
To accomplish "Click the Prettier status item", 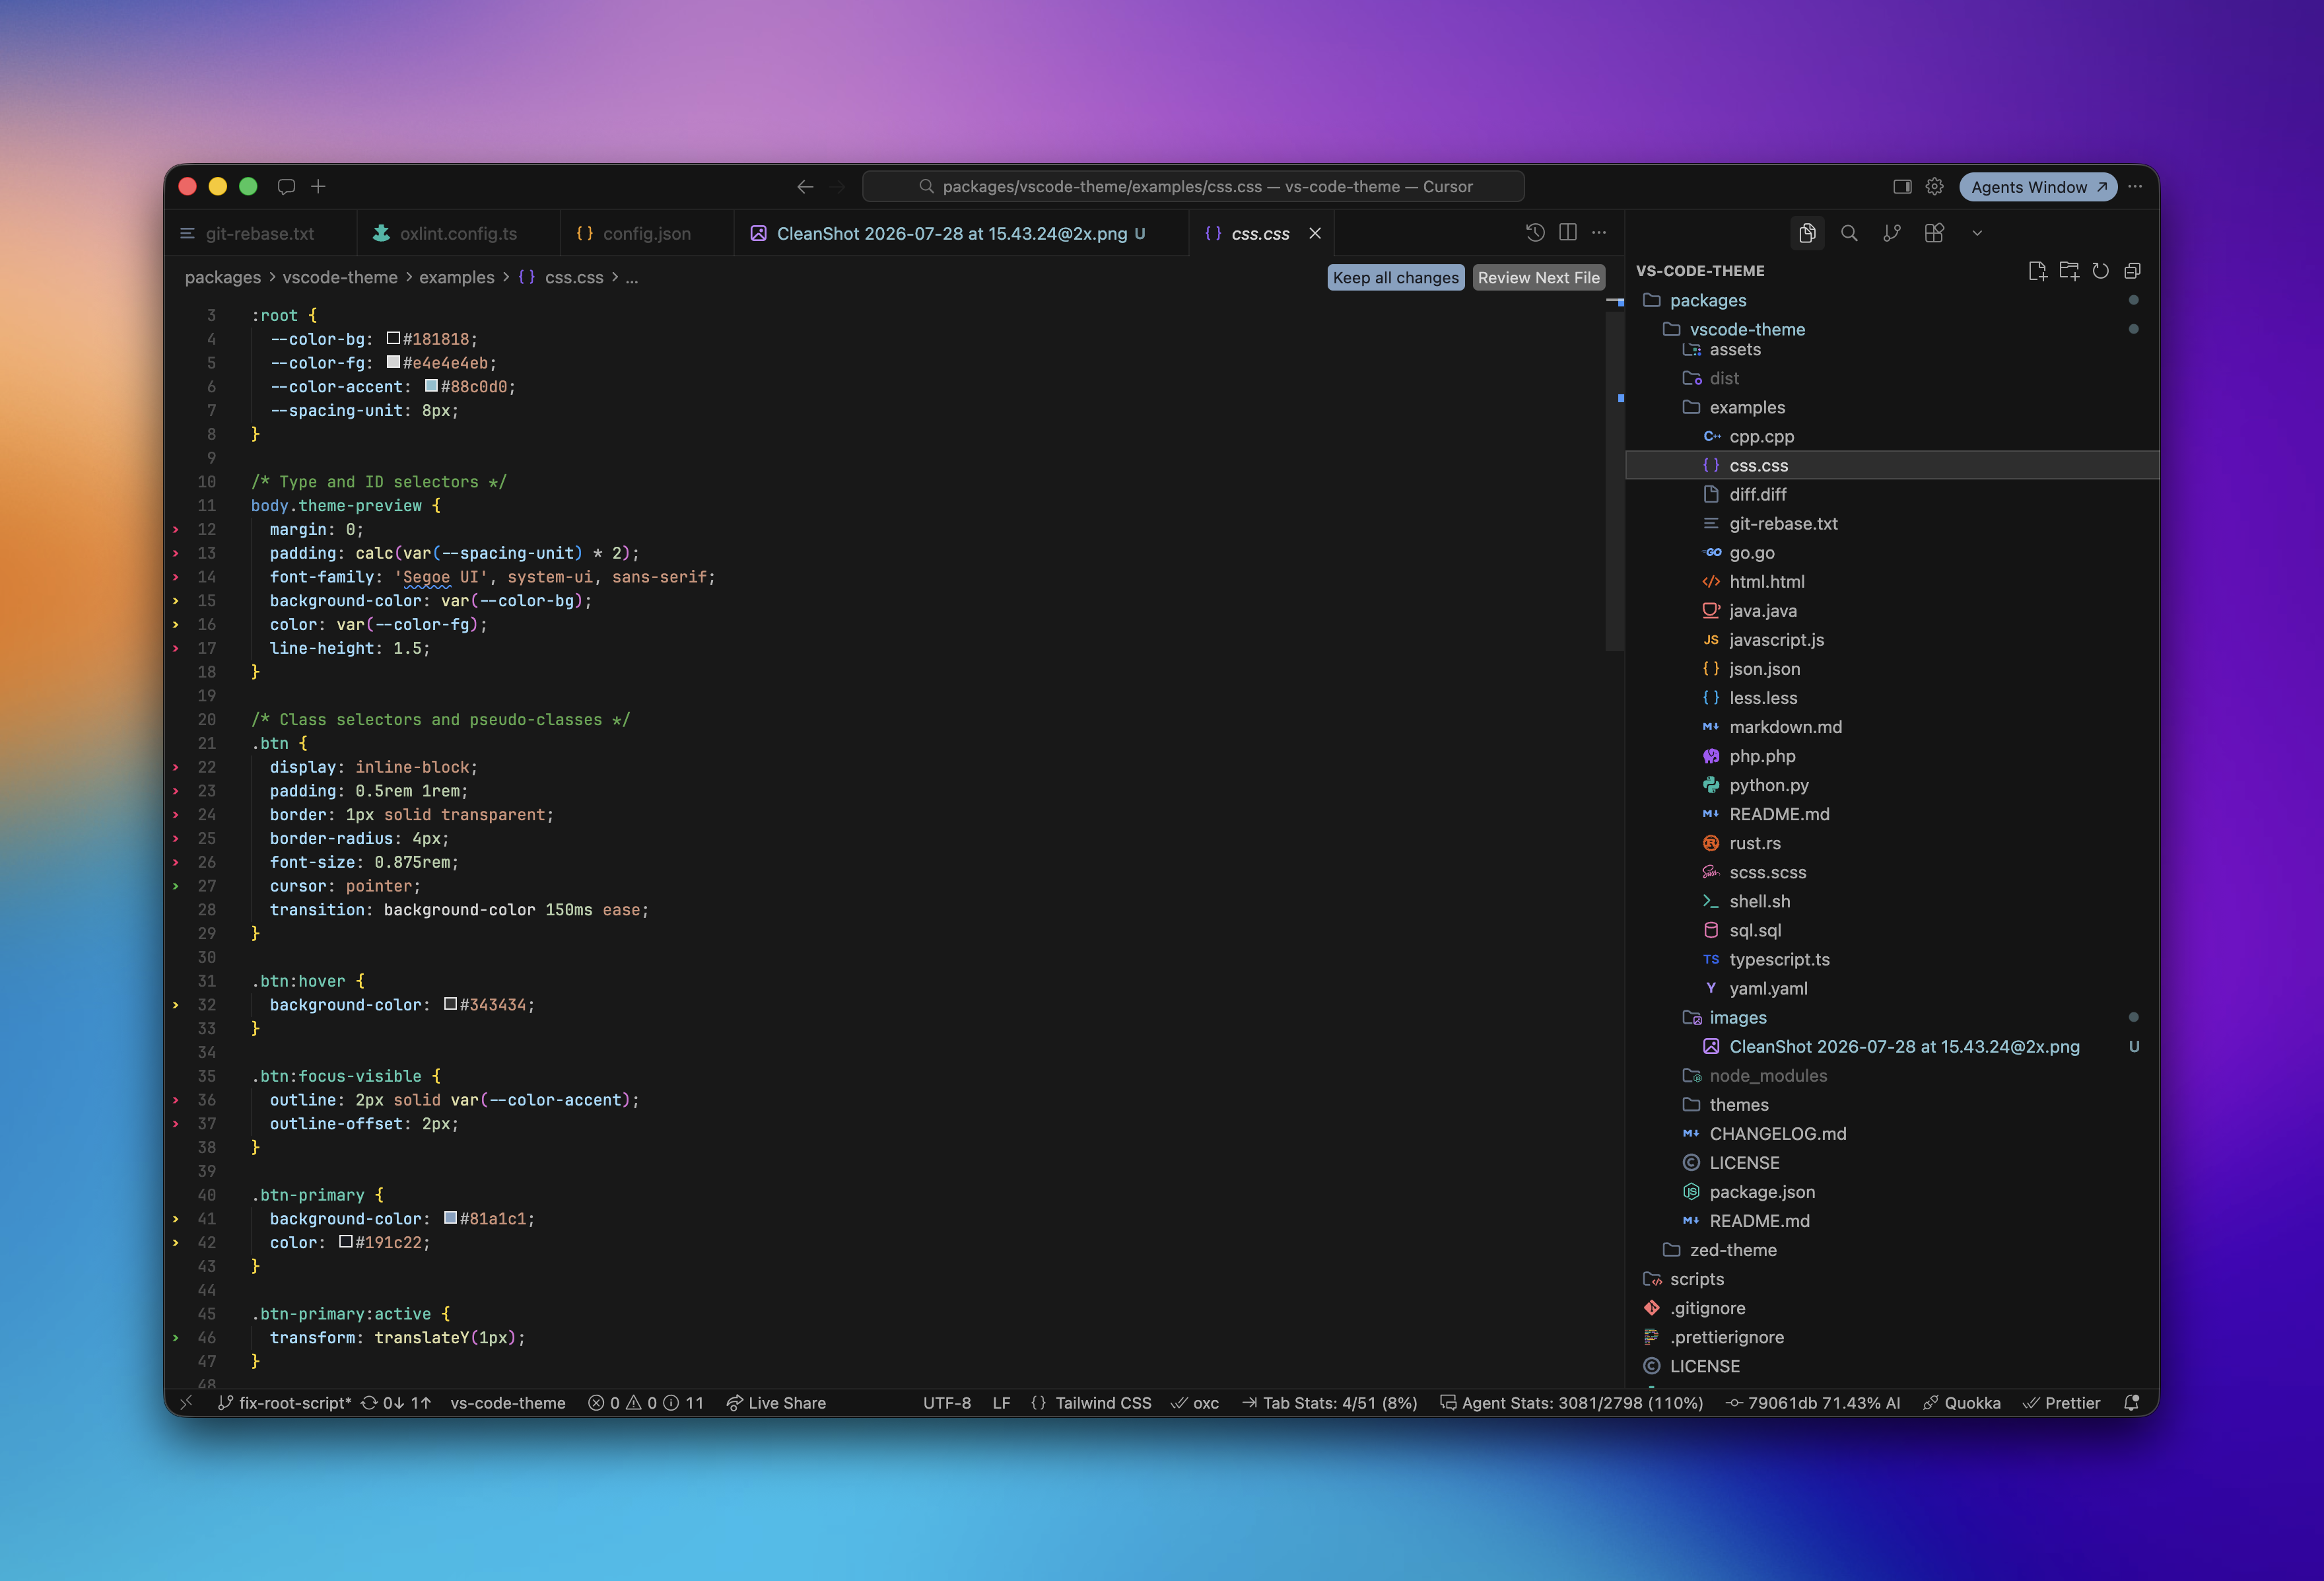I will coord(2061,1403).
